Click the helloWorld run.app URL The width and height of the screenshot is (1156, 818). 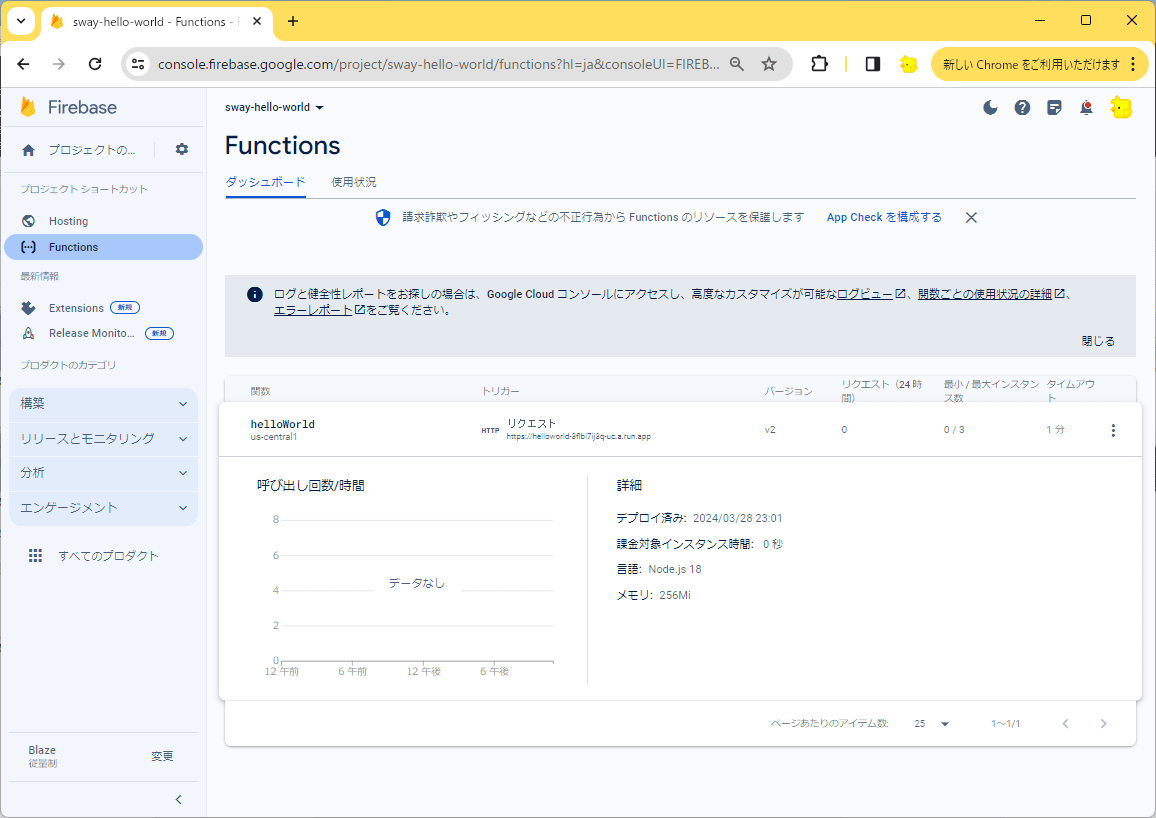[578, 436]
